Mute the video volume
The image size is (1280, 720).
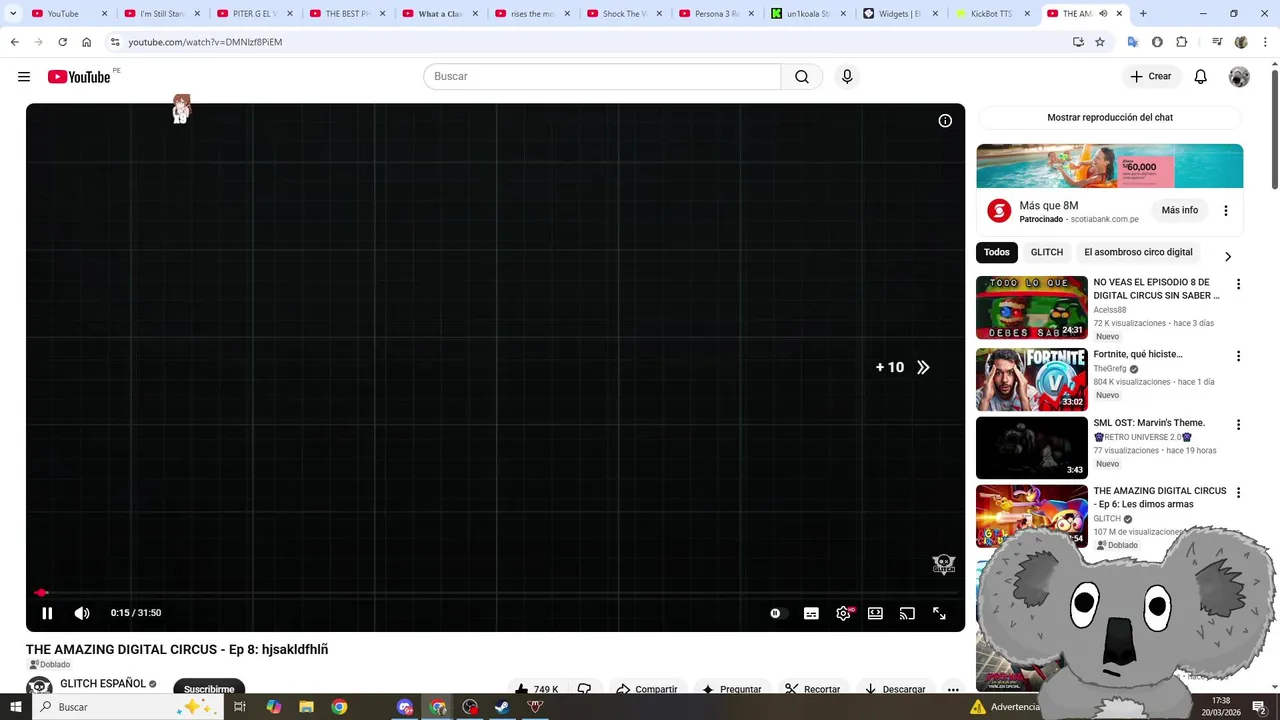[82, 613]
